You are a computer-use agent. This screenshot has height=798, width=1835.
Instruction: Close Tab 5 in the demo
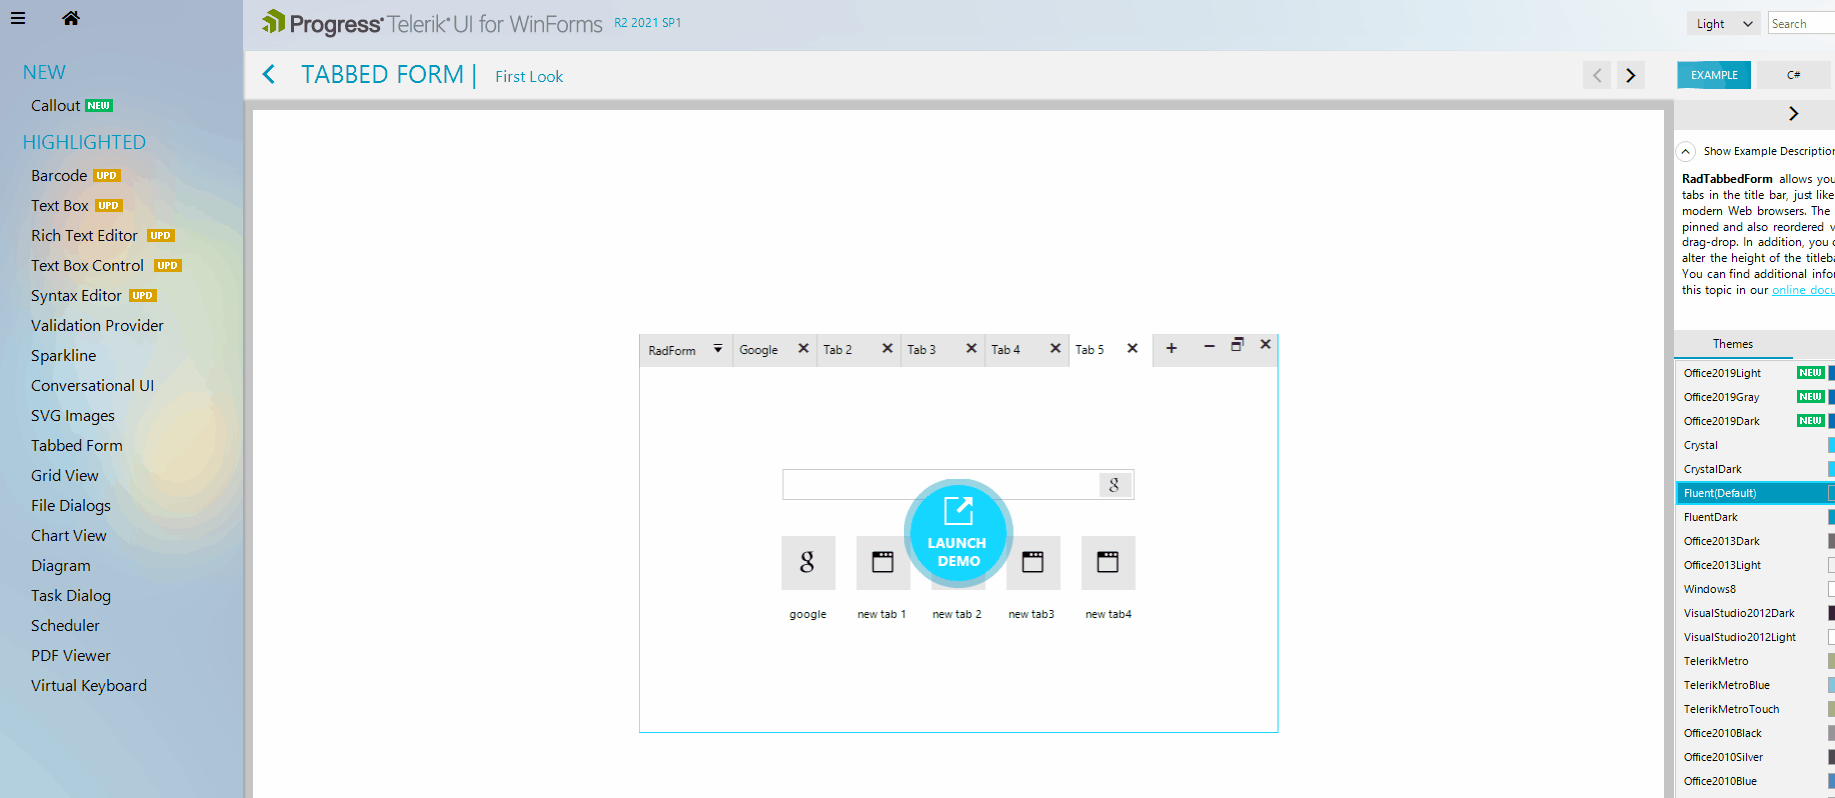(1132, 348)
